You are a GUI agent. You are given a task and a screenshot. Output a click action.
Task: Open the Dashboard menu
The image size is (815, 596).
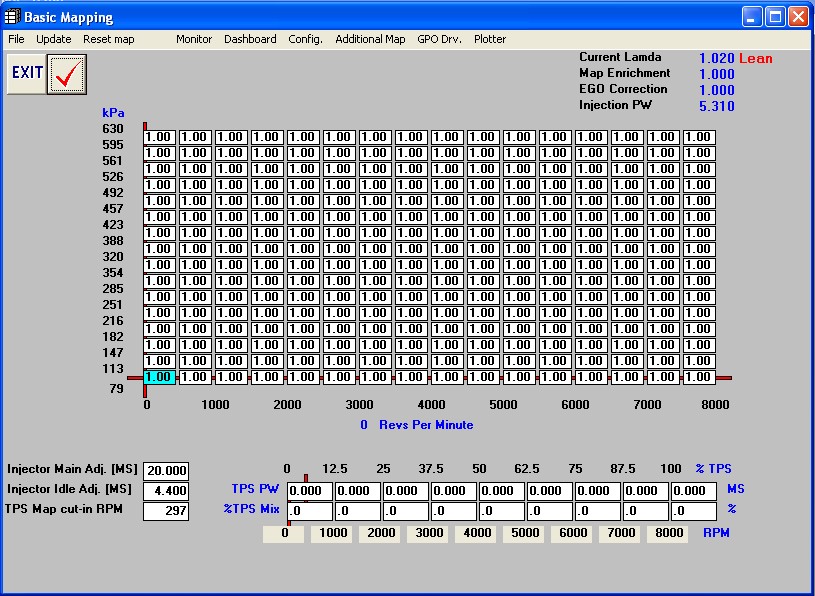[250, 39]
